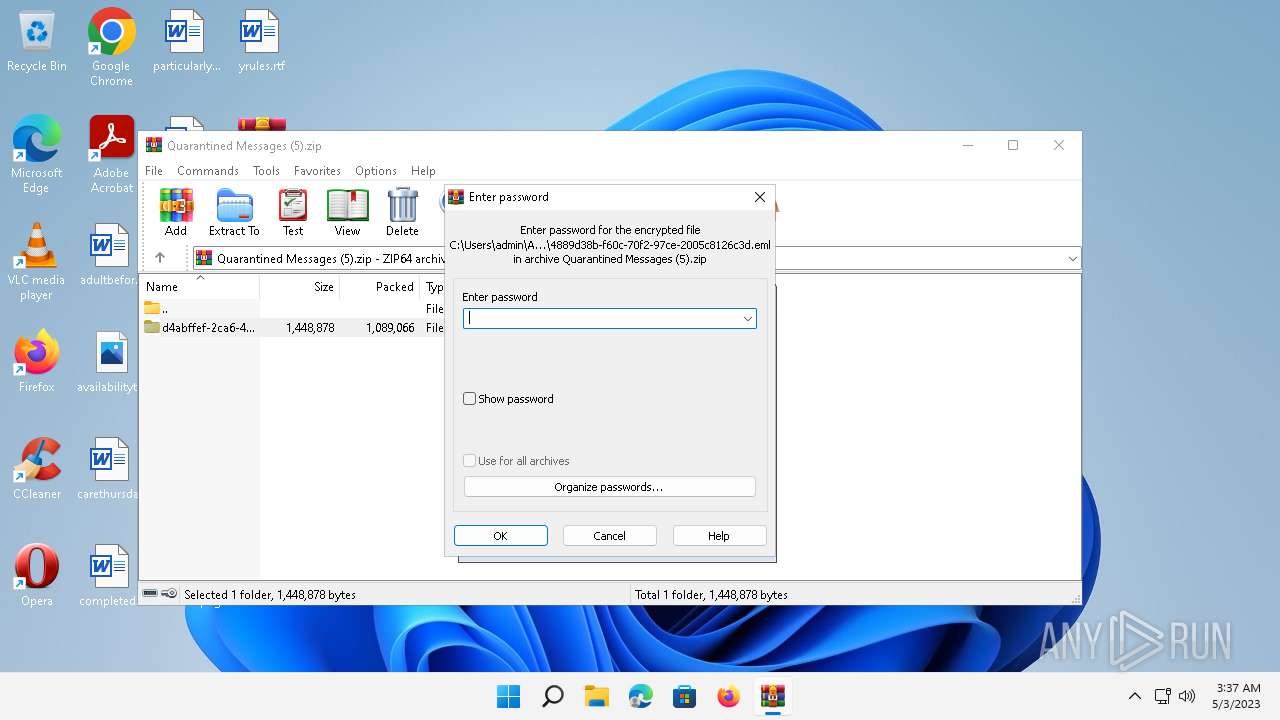Select the Adobe Acrobat desktop shortcut
Viewport: 1280px width, 720px height.
click(x=112, y=155)
